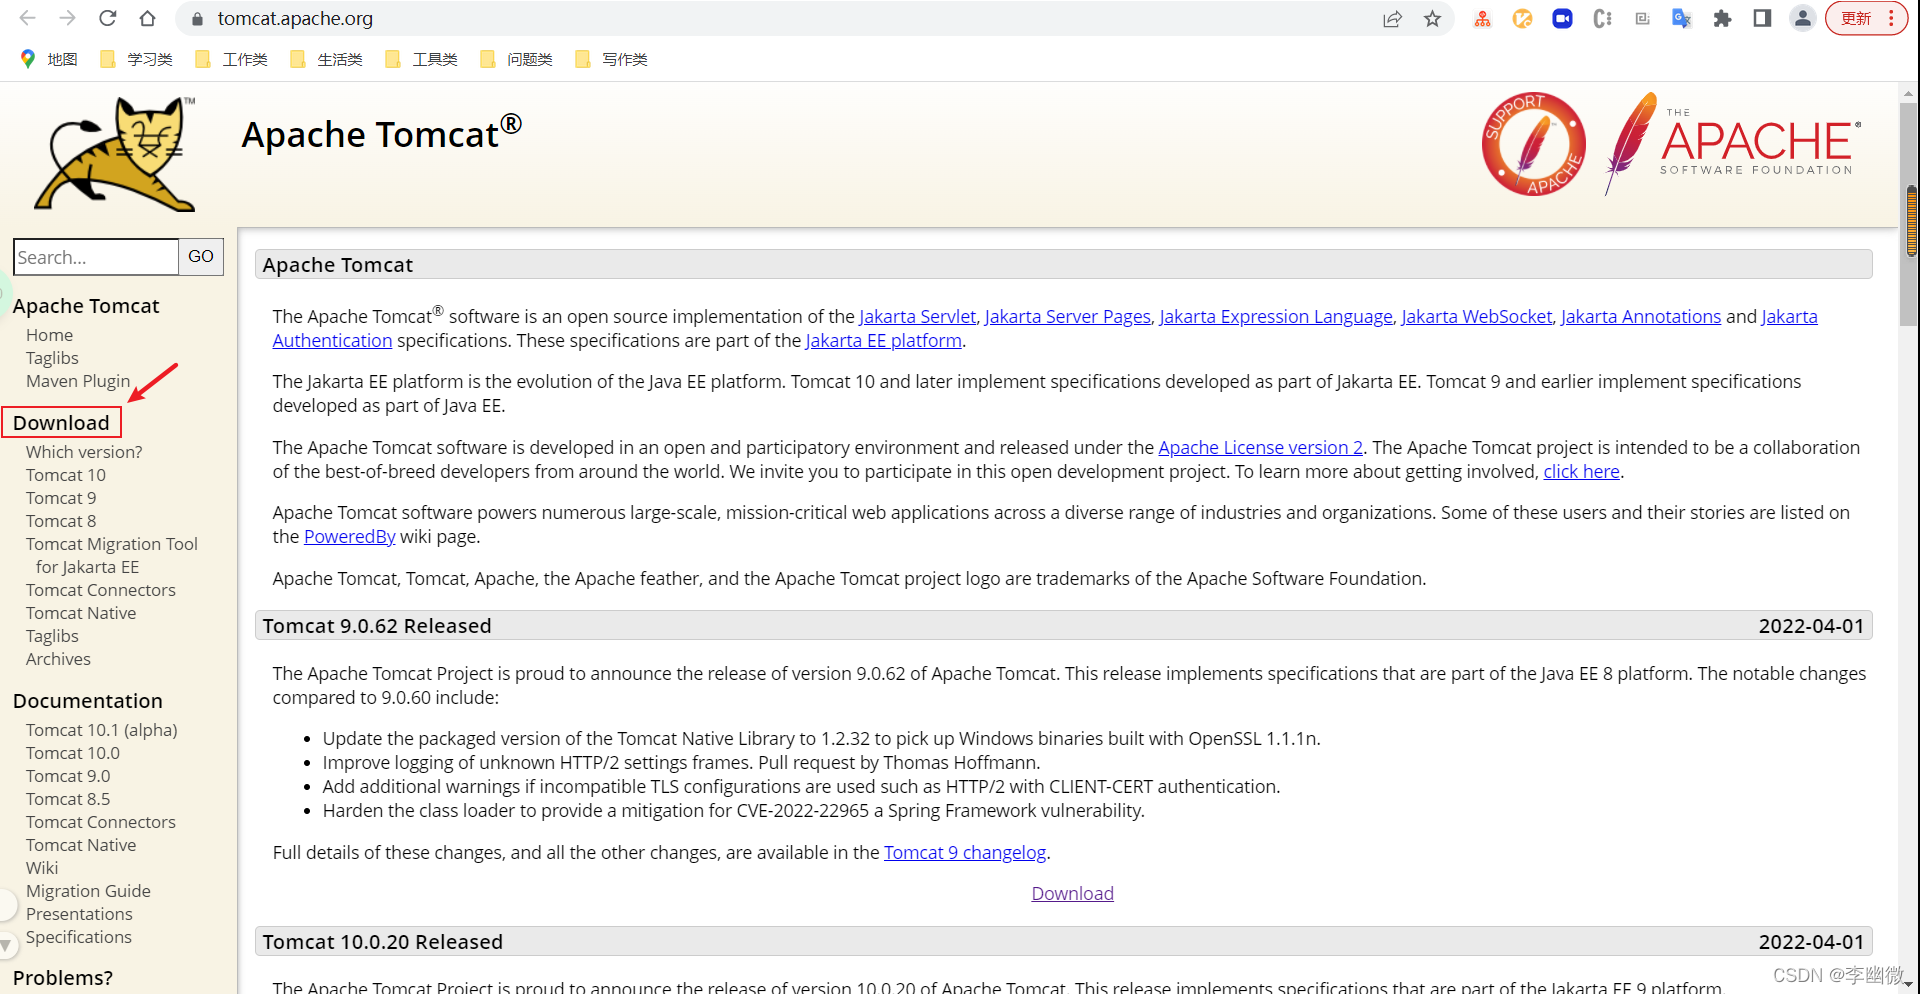Open Tomcat Migration Tool for Jakarta EE
The image size is (1920, 994).
[112, 555]
